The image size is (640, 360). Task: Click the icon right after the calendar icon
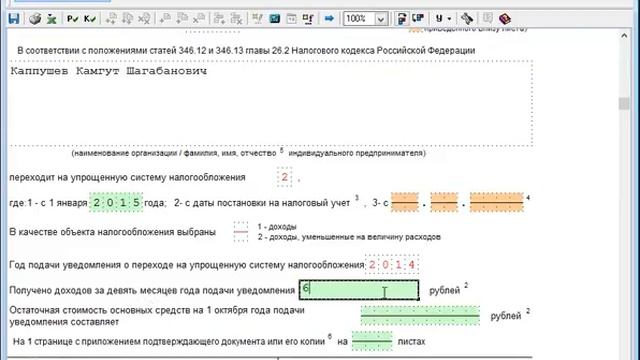pos(308,18)
